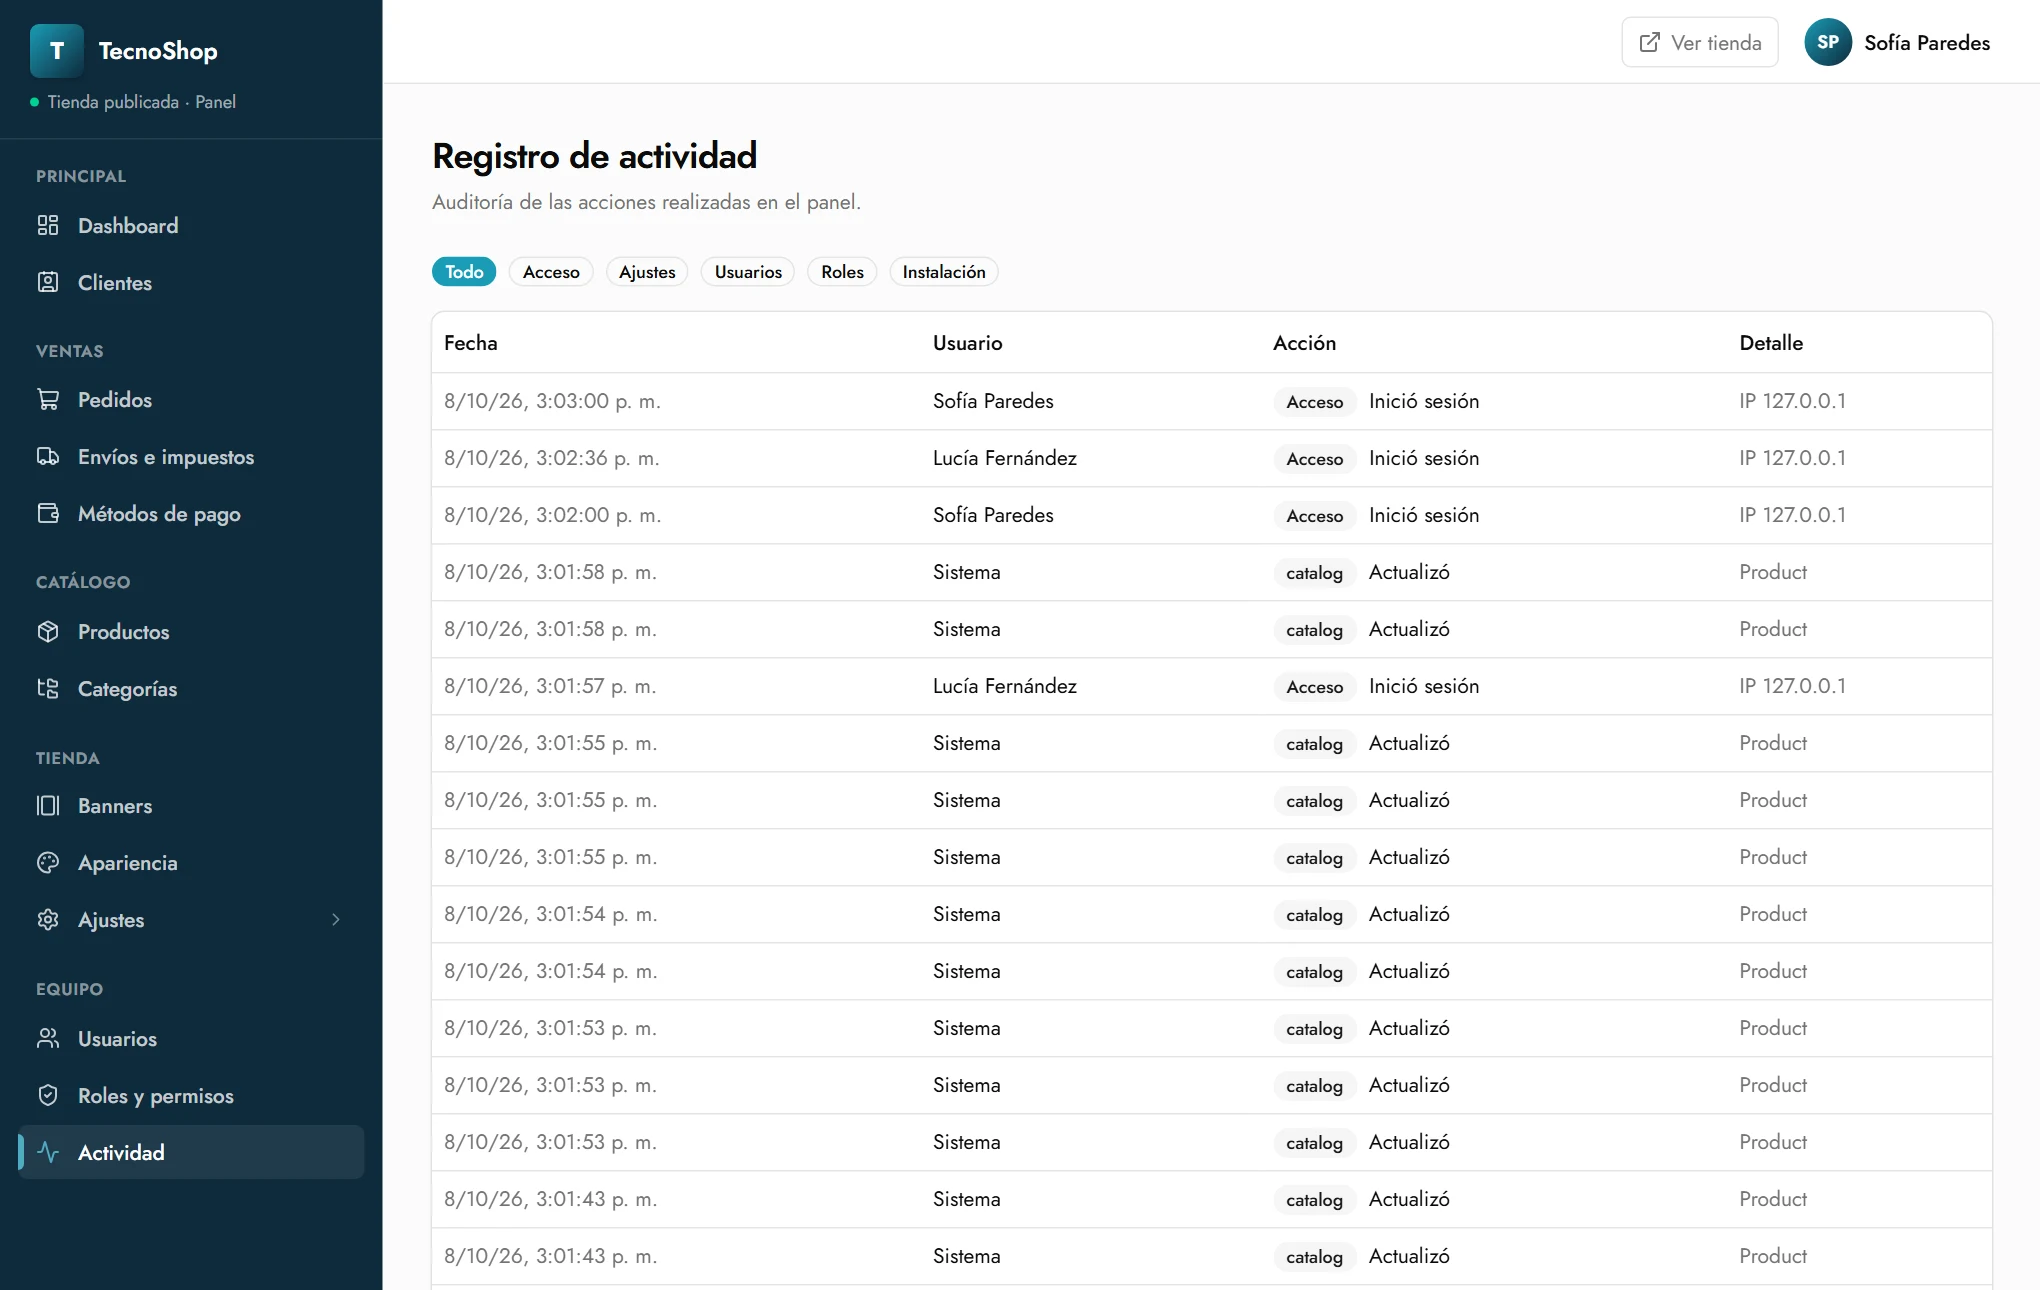This screenshot has width=2040, height=1290.
Task: Expand the Ajustes submenu chevron
Action: tap(336, 919)
